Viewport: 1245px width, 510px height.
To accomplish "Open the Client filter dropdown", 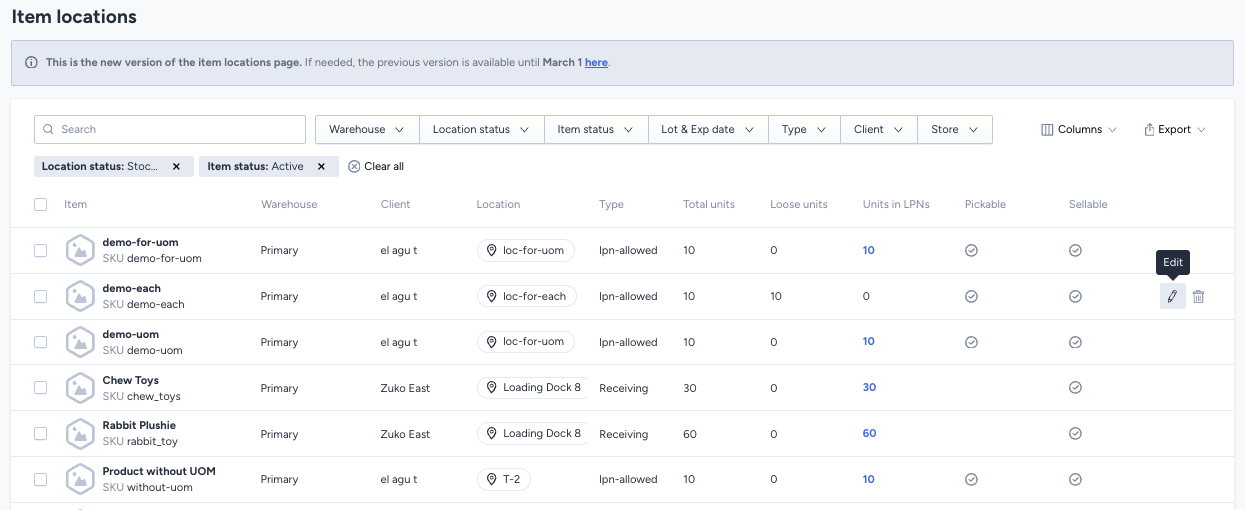I will pos(878,130).
